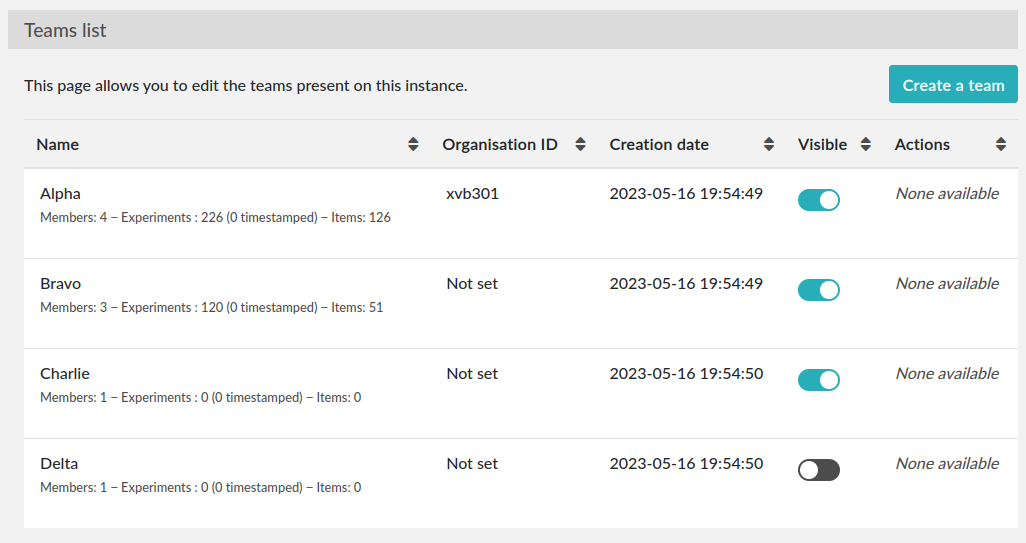
Task: Click the Creation date header text
Action: pyautogui.click(x=659, y=145)
